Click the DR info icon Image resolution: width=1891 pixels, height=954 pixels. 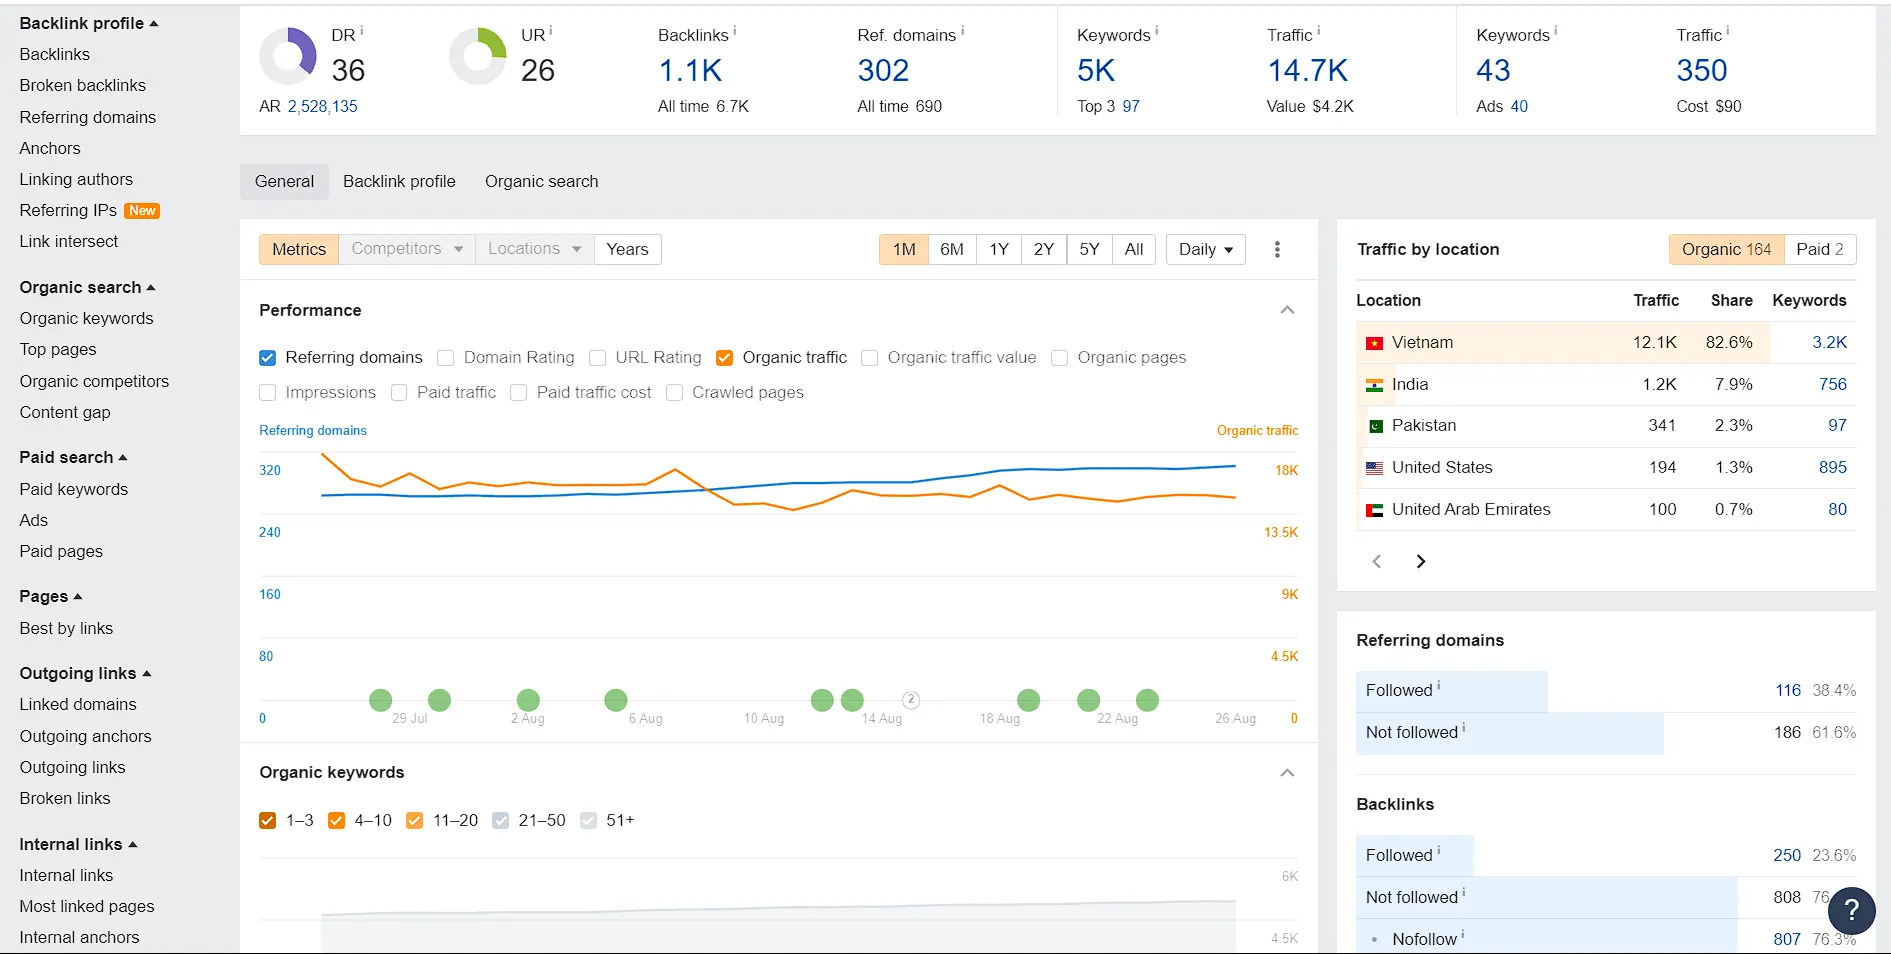point(362,31)
